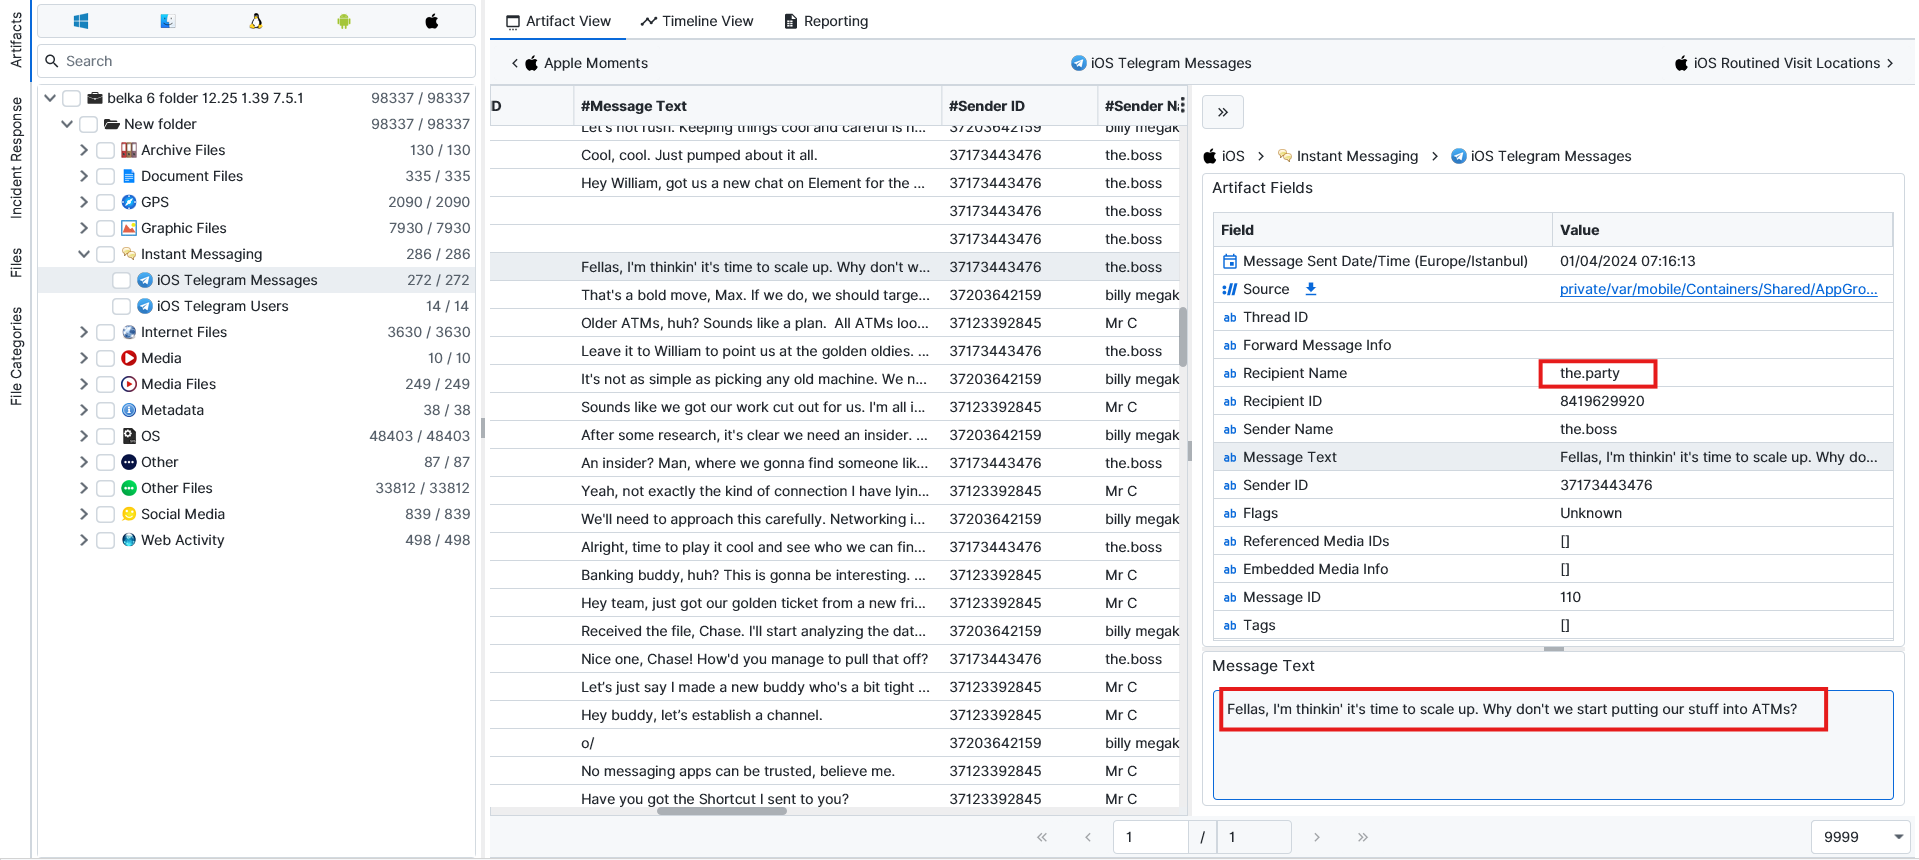Click the double-chevron collapse details panel button
The image size is (1919, 860).
point(1223,112)
